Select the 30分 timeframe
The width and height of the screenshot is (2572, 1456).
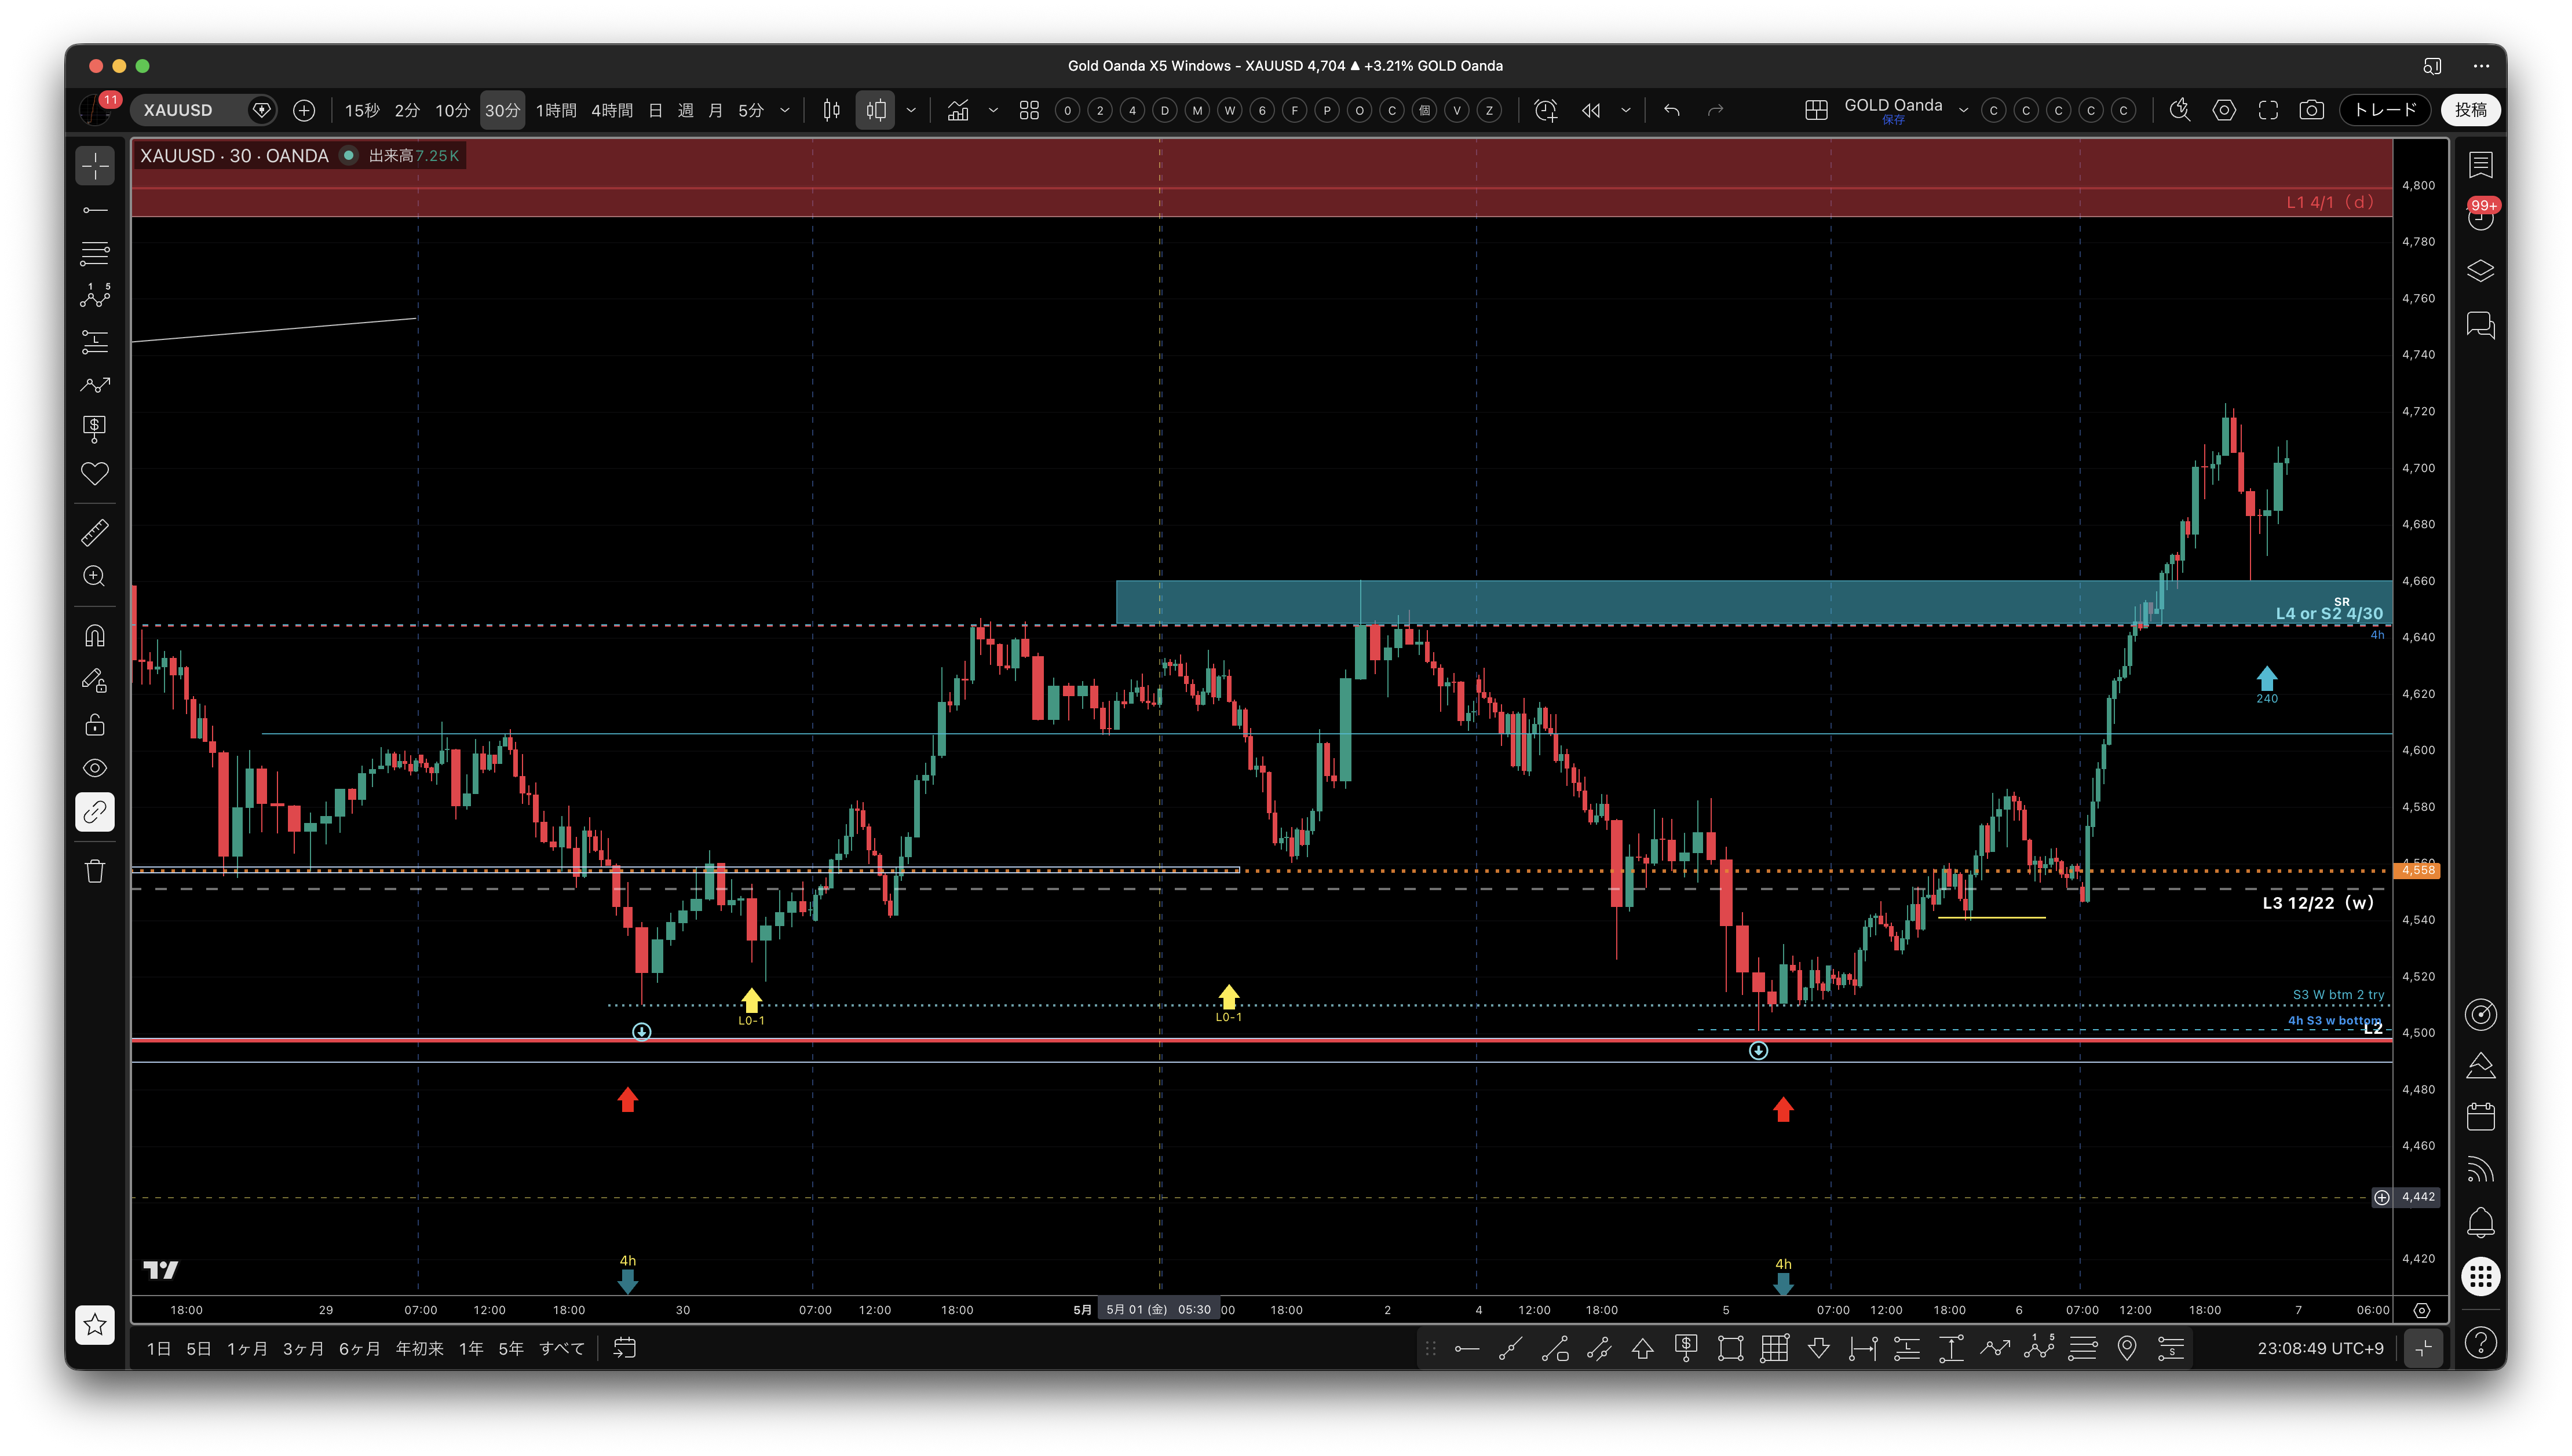click(502, 110)
